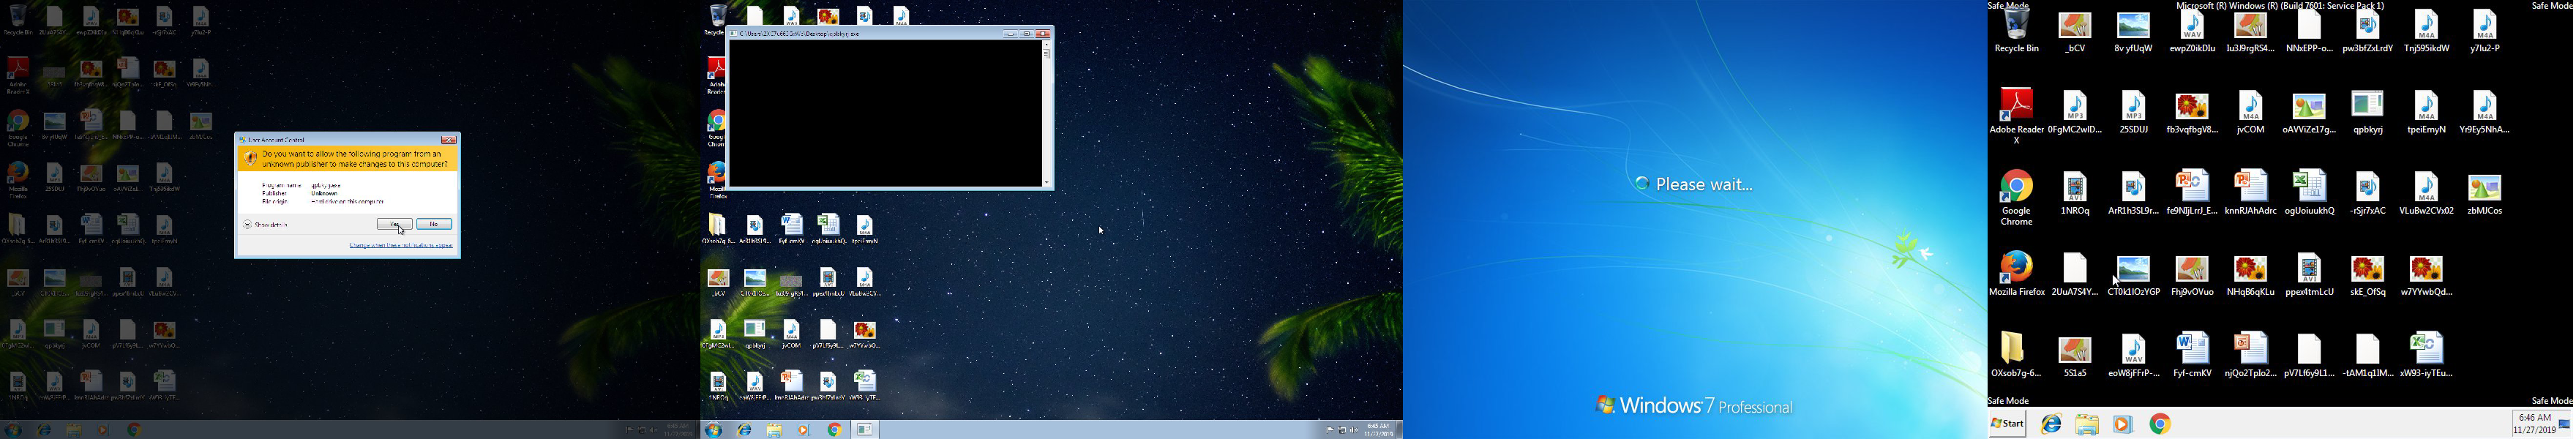Launch Chrome from Safe Mode taskbar
Screen dimensions: 2576x439
click(2160, 425)
